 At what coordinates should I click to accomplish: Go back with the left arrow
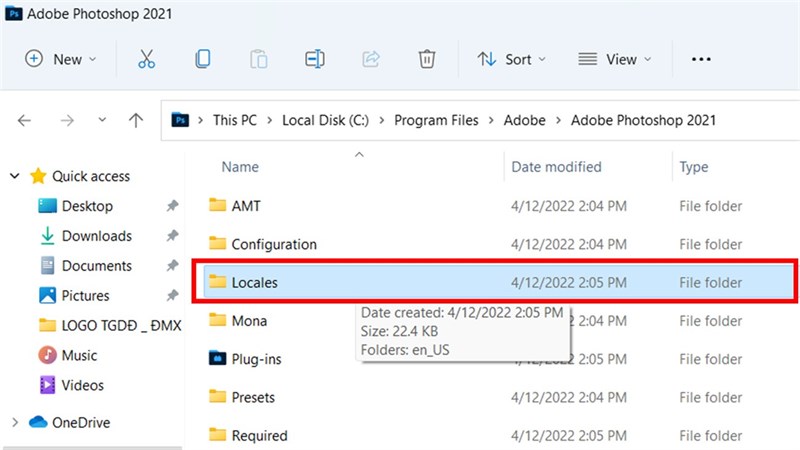[24, 120]
